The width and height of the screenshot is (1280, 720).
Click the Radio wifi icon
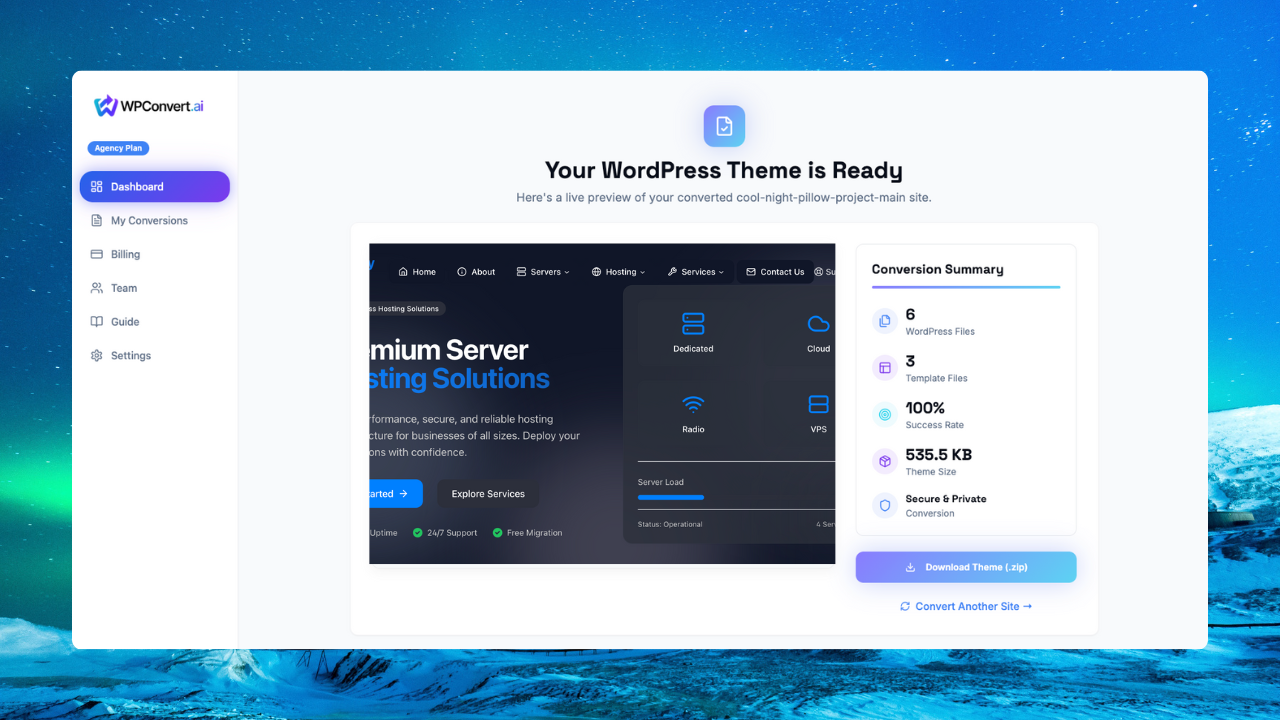[x=693, y=404]
